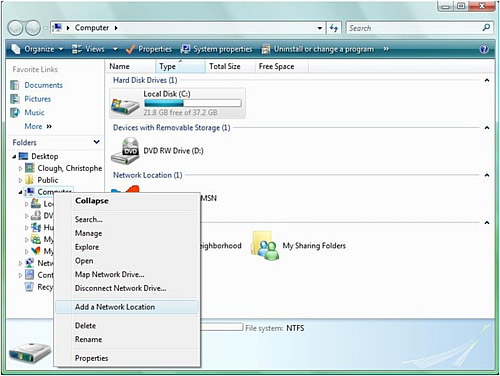Click the Help question mark icon
The image size is (500, 376).
point(484,49)
